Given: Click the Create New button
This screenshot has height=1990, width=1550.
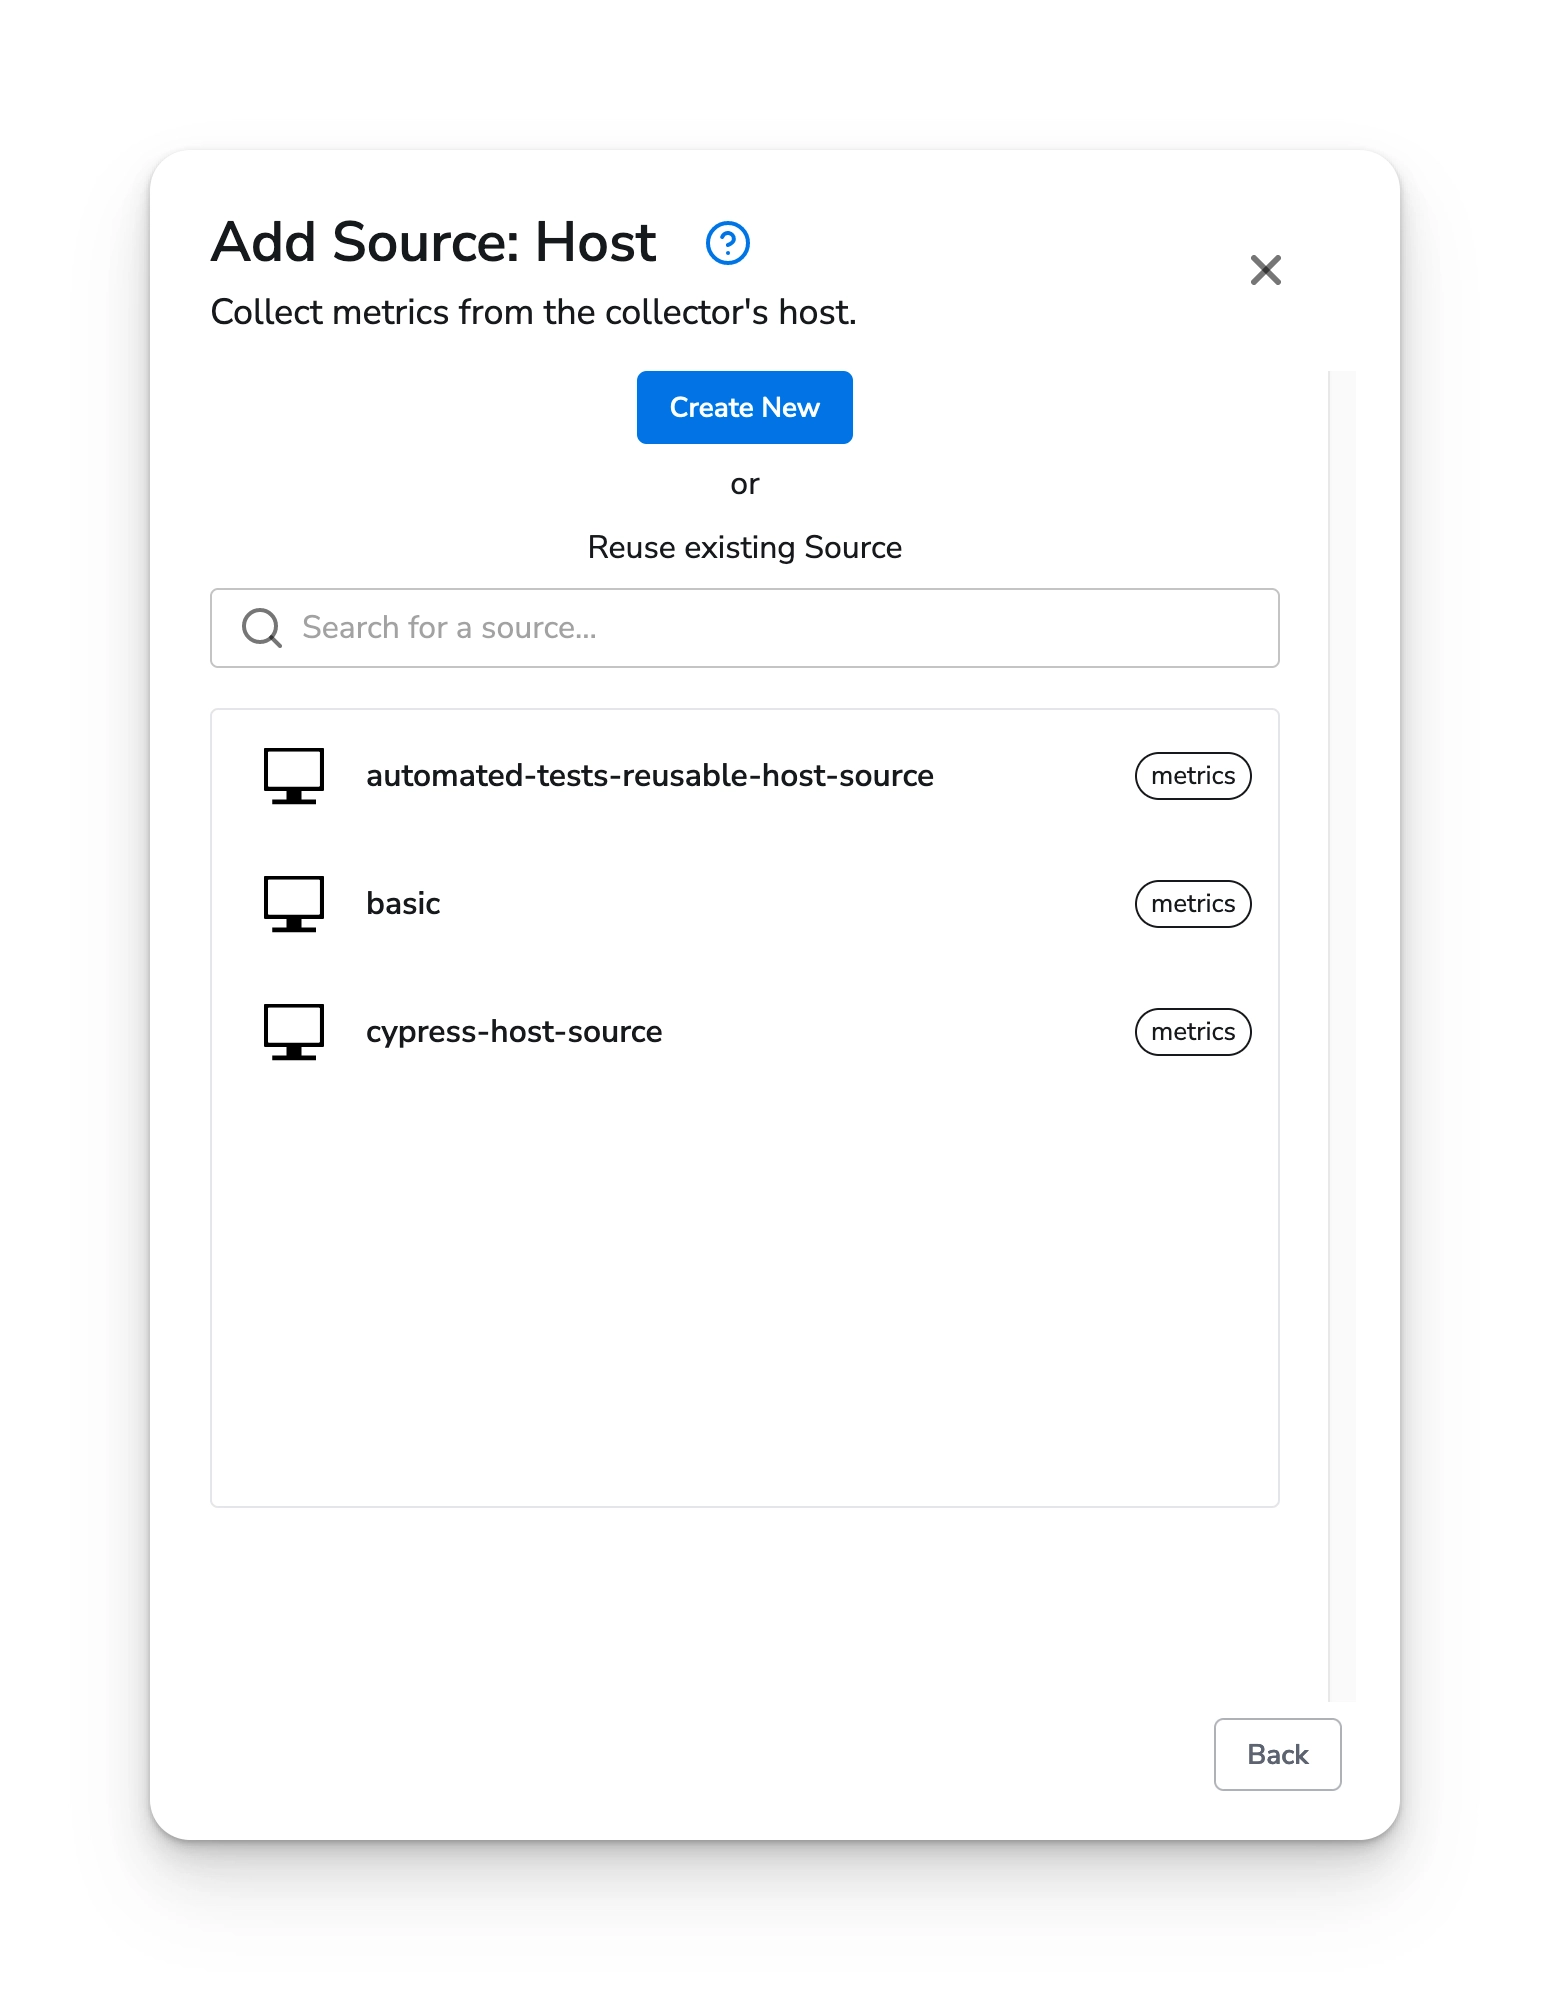Looking at the screenshot, I should coord(744,407).
